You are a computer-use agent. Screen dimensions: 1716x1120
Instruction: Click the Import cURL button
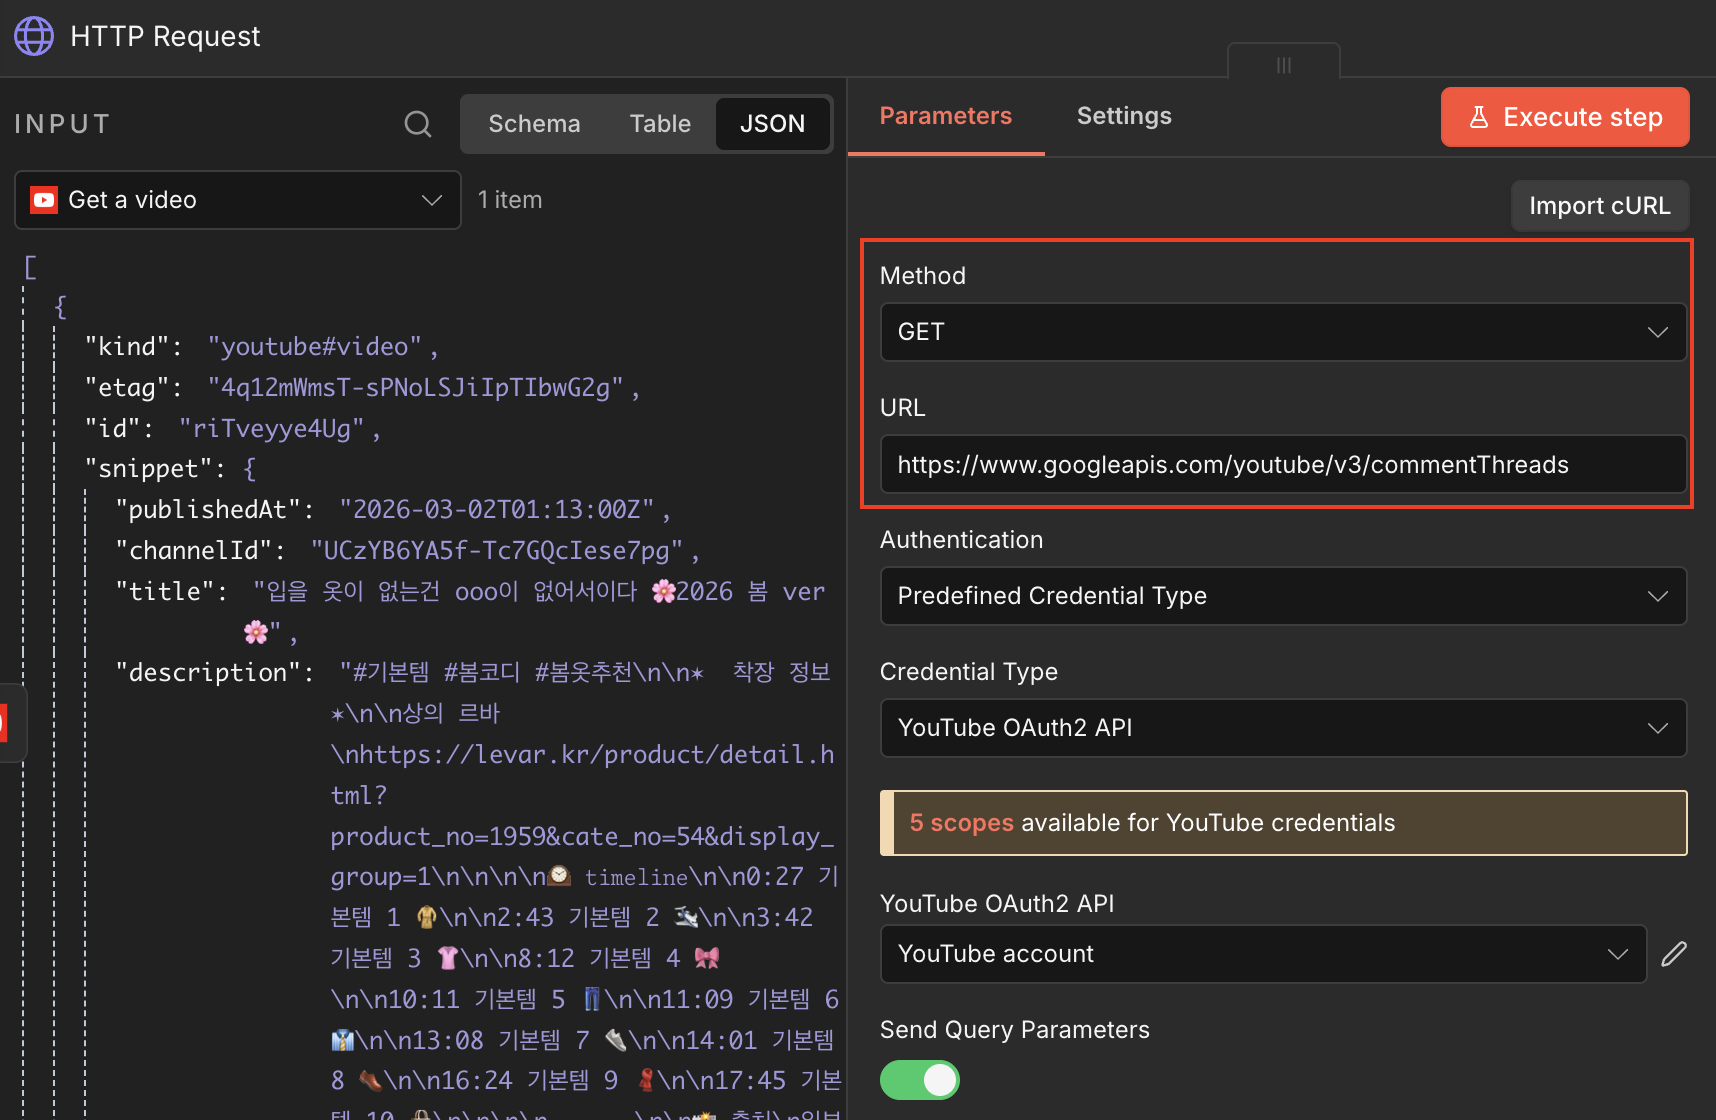(1600, 206)
